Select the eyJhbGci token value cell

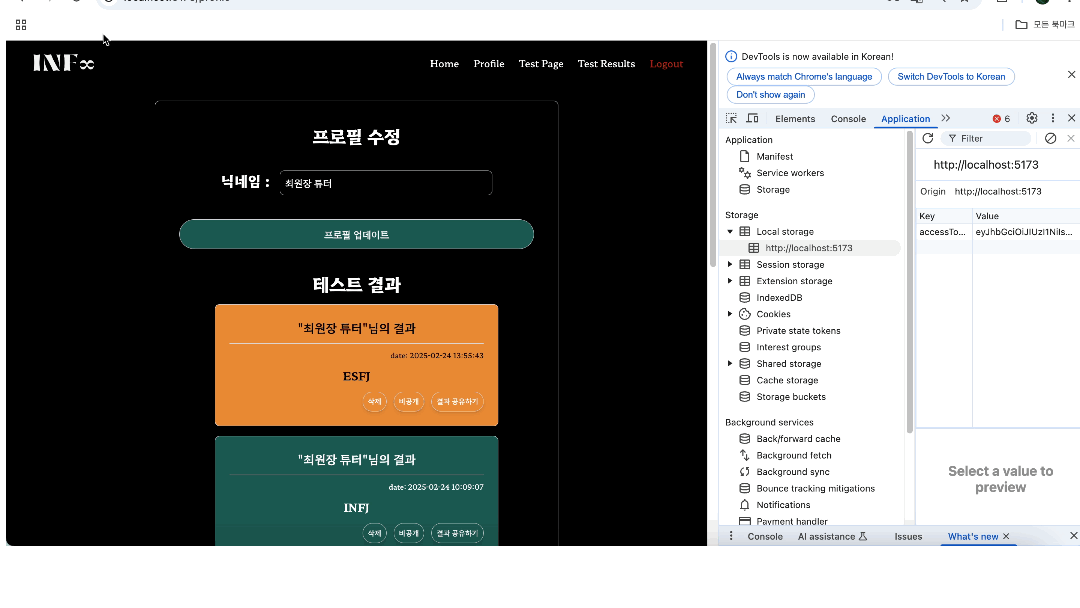pyautogui.click(x=1025, y=232)
